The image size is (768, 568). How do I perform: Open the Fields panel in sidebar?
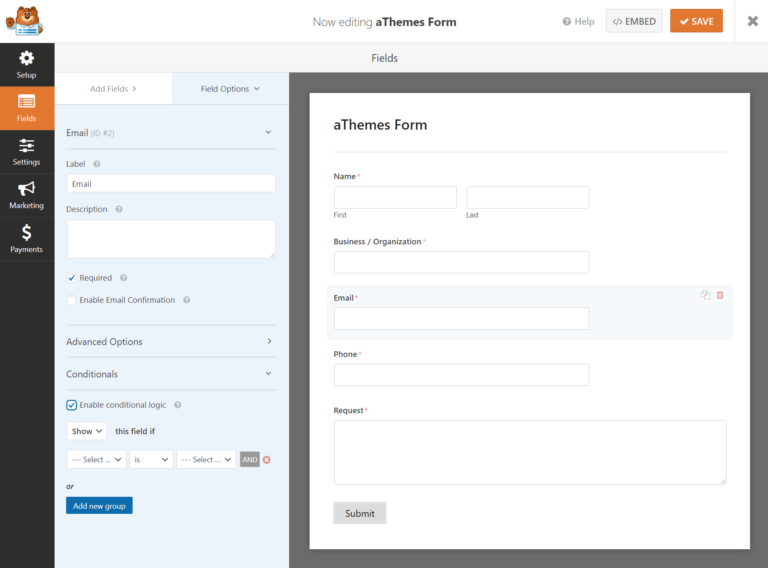coord(26,108)
